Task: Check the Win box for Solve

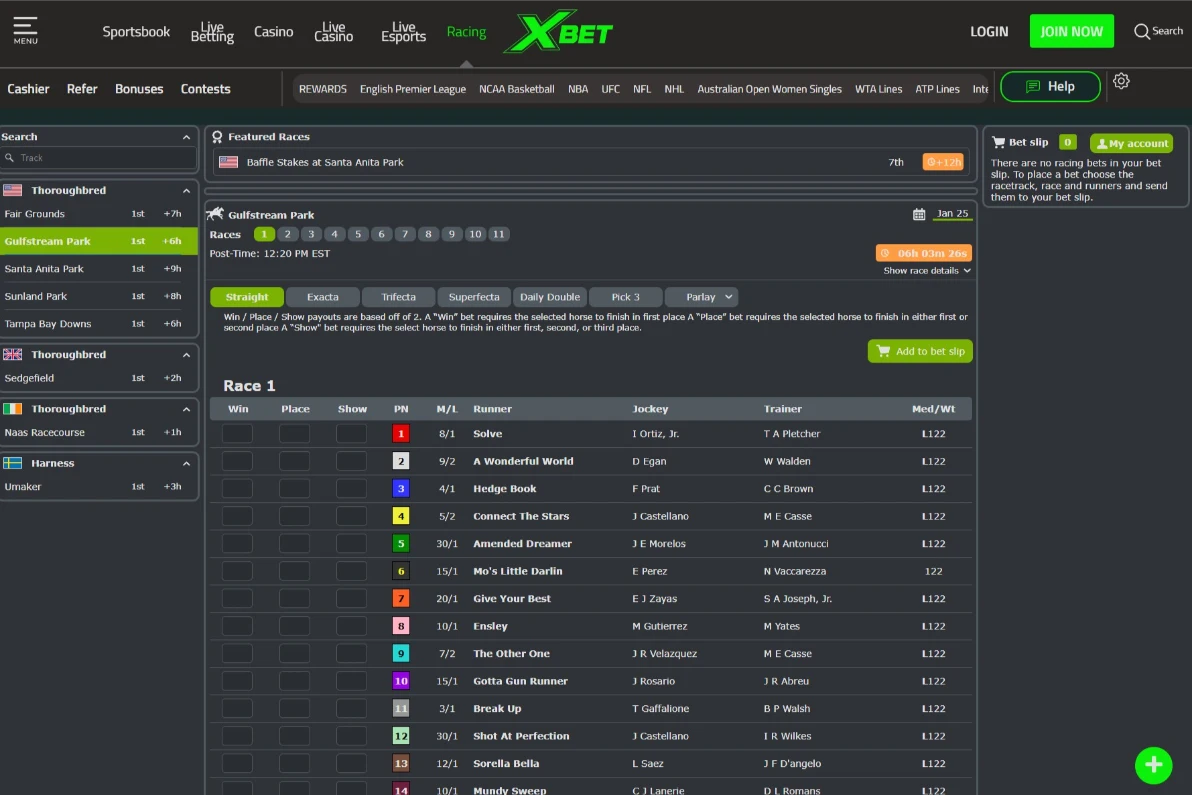Action: [237, 434]
